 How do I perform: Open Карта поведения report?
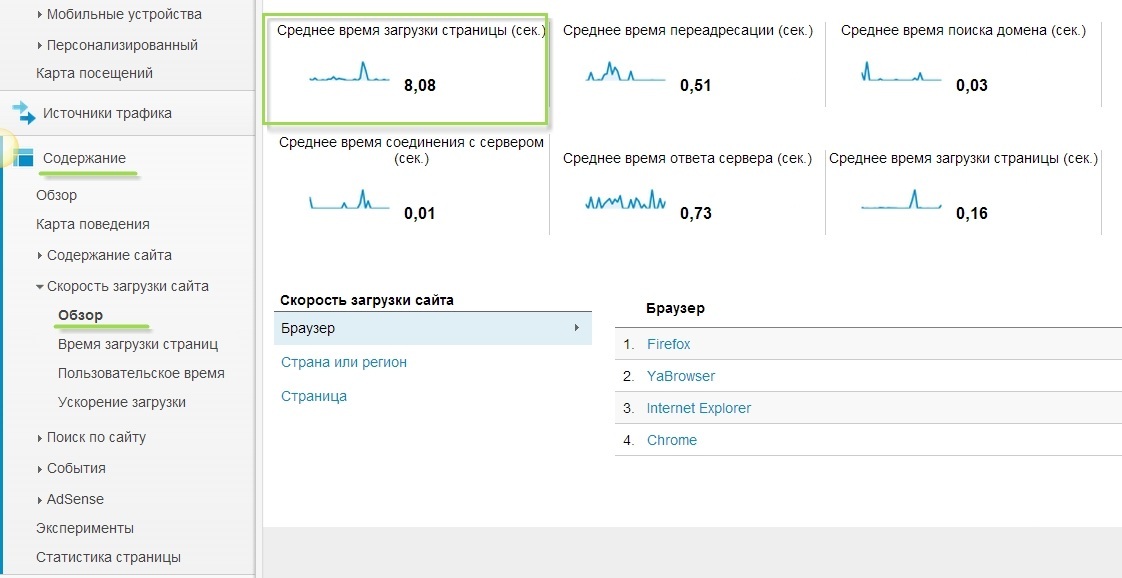(x=93, y=224)
